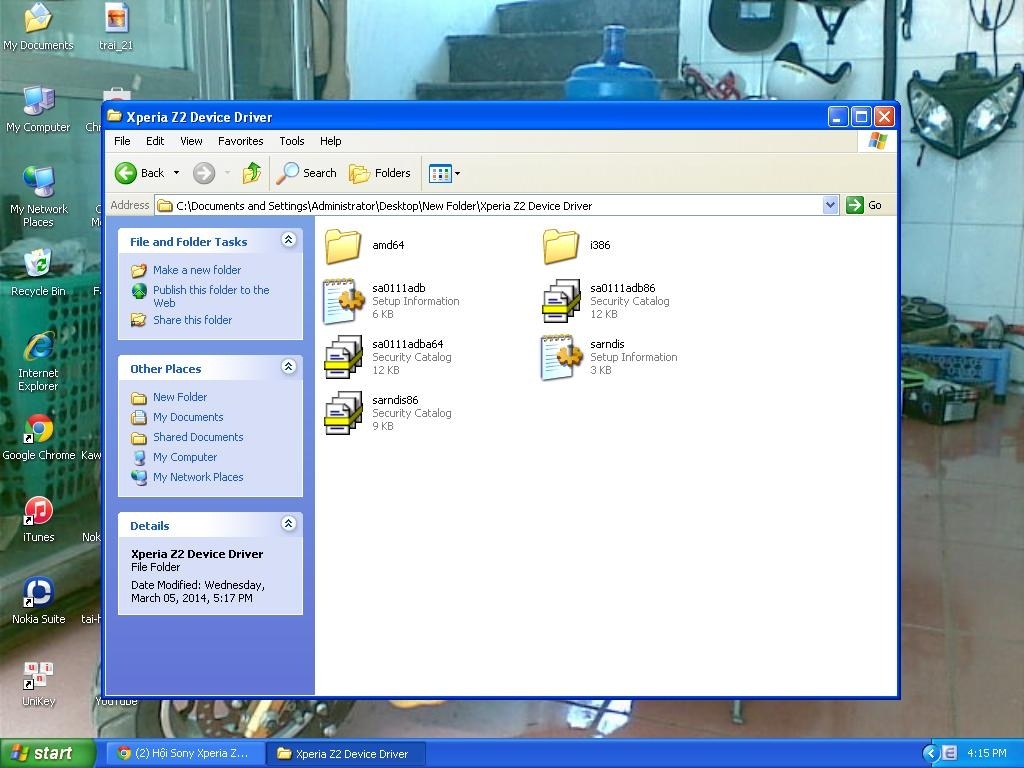Go to Shared Documents in Other Places
This screenshot has height=768, width=1024.
coord(198,438)
